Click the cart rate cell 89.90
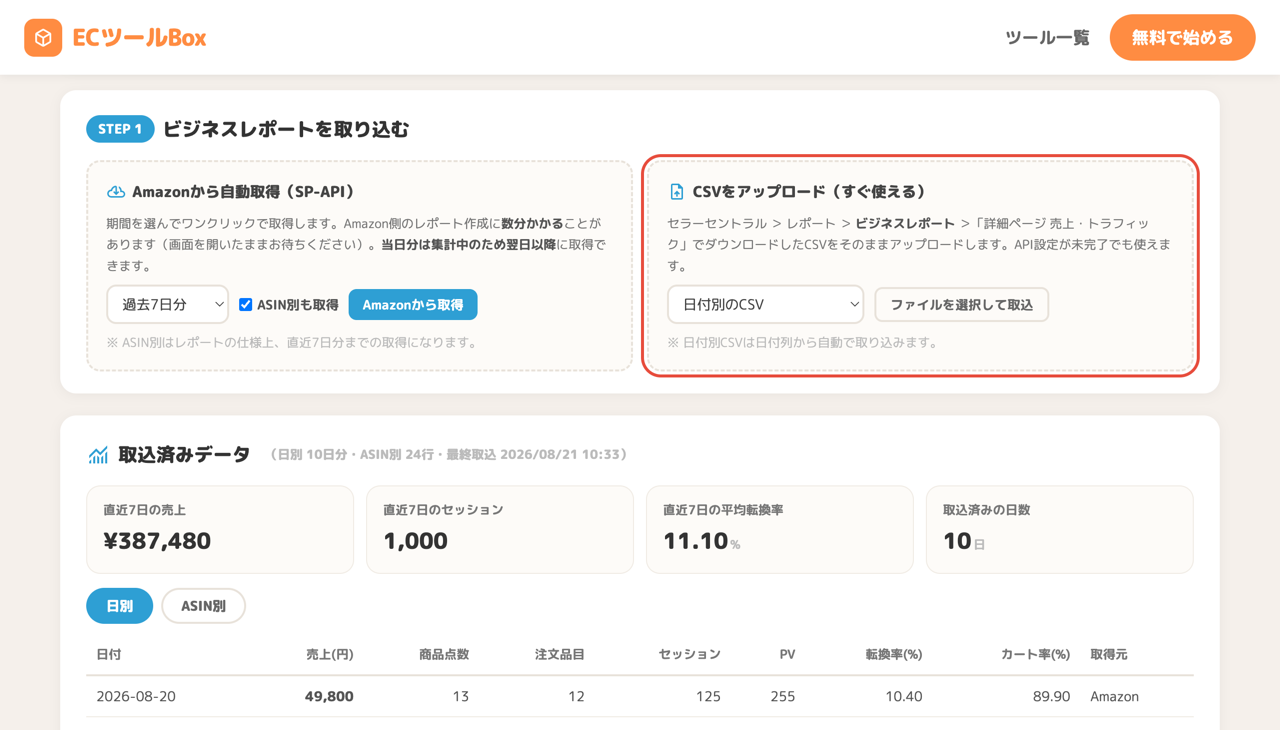 tap(1051, 696)
